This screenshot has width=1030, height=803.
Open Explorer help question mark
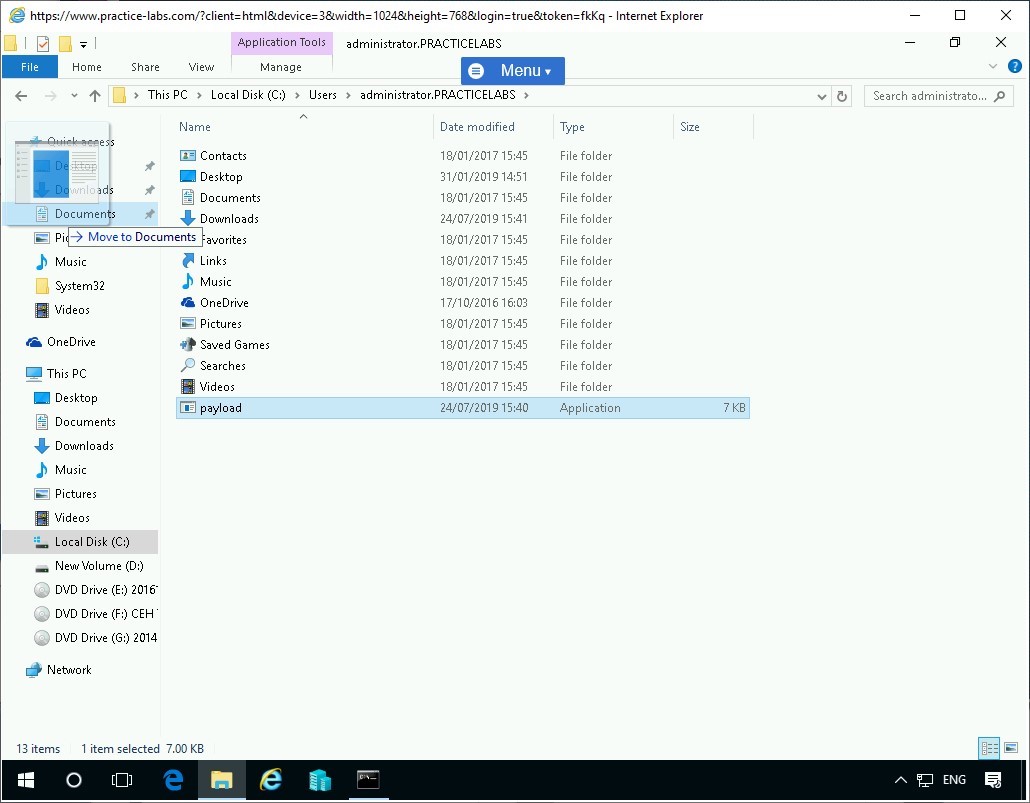point(1014,66)
